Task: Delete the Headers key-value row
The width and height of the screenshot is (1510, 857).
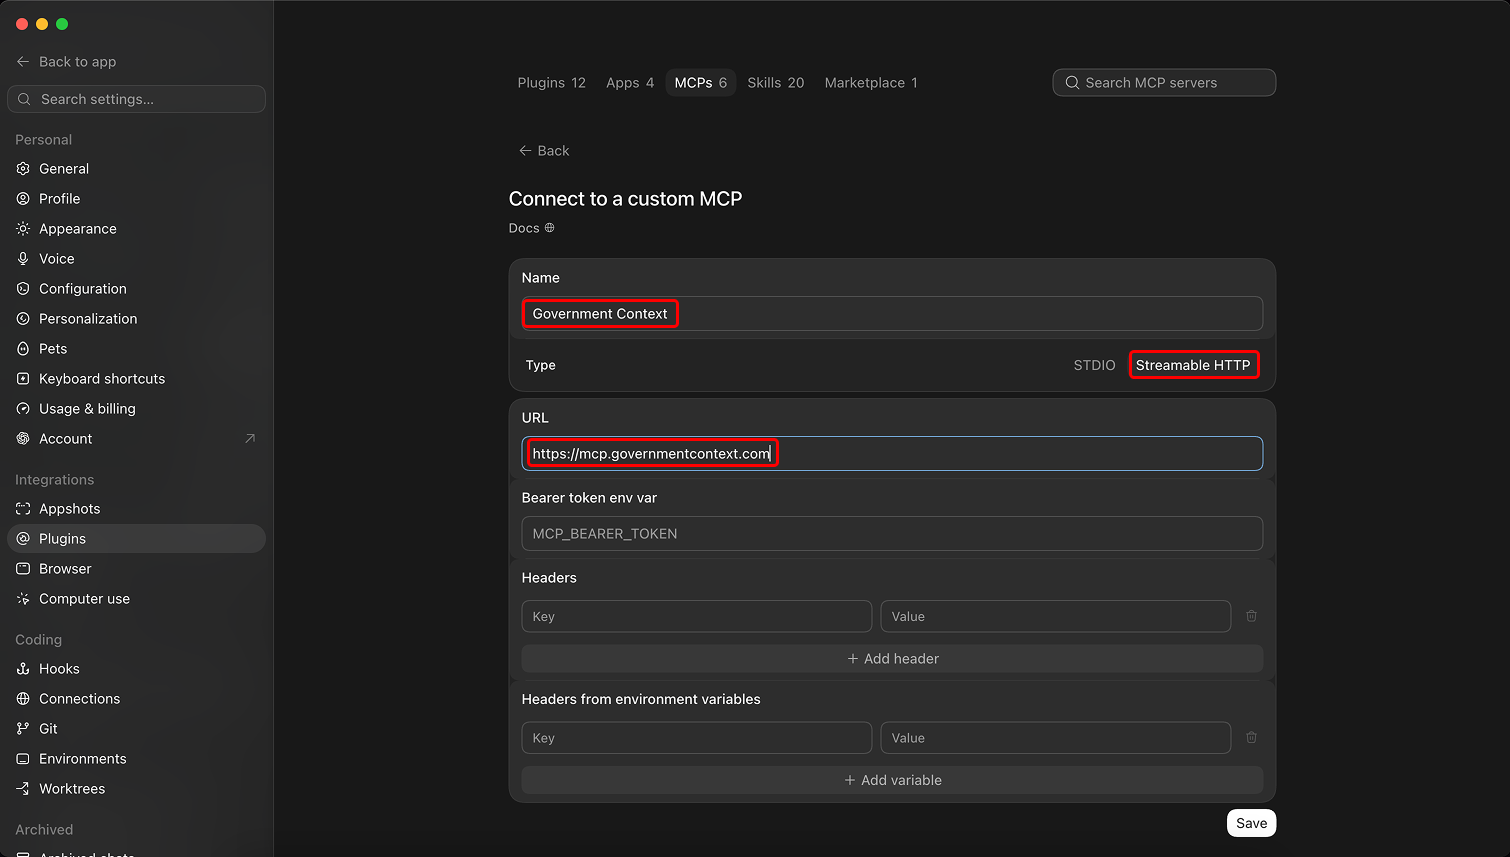Action: [1251, 616]
